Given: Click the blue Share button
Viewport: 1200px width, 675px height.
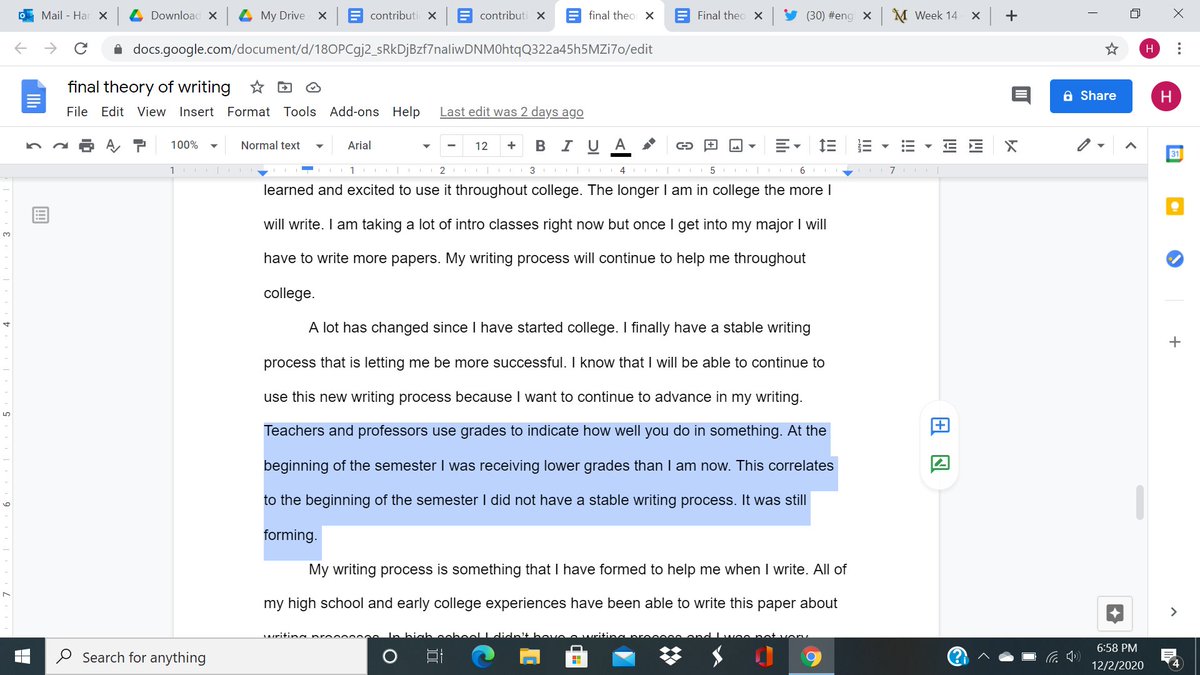Looking at the screenshot, I should point(1090,96).
